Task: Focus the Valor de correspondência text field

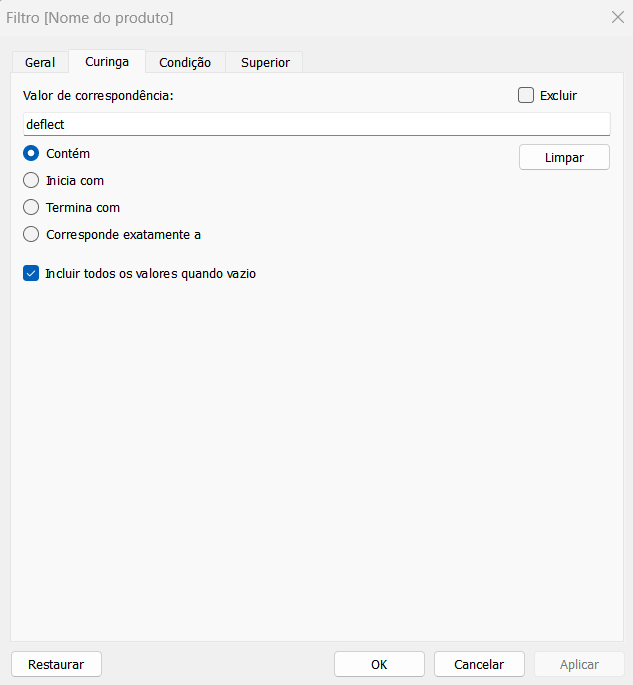Action: click(x=316, y=124)
